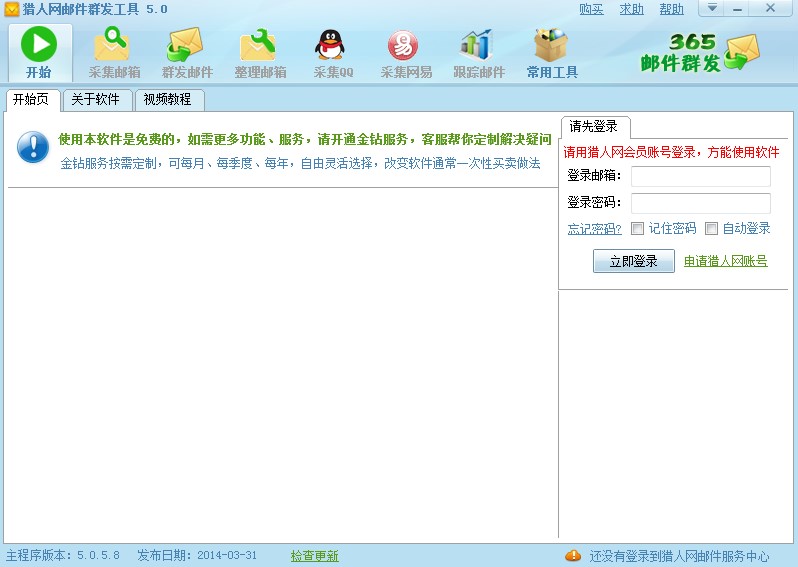The width and height of the screenshot is (798, 567).
Task: Switch to the 开始页 tab
Action: click(x=33, y=100)
